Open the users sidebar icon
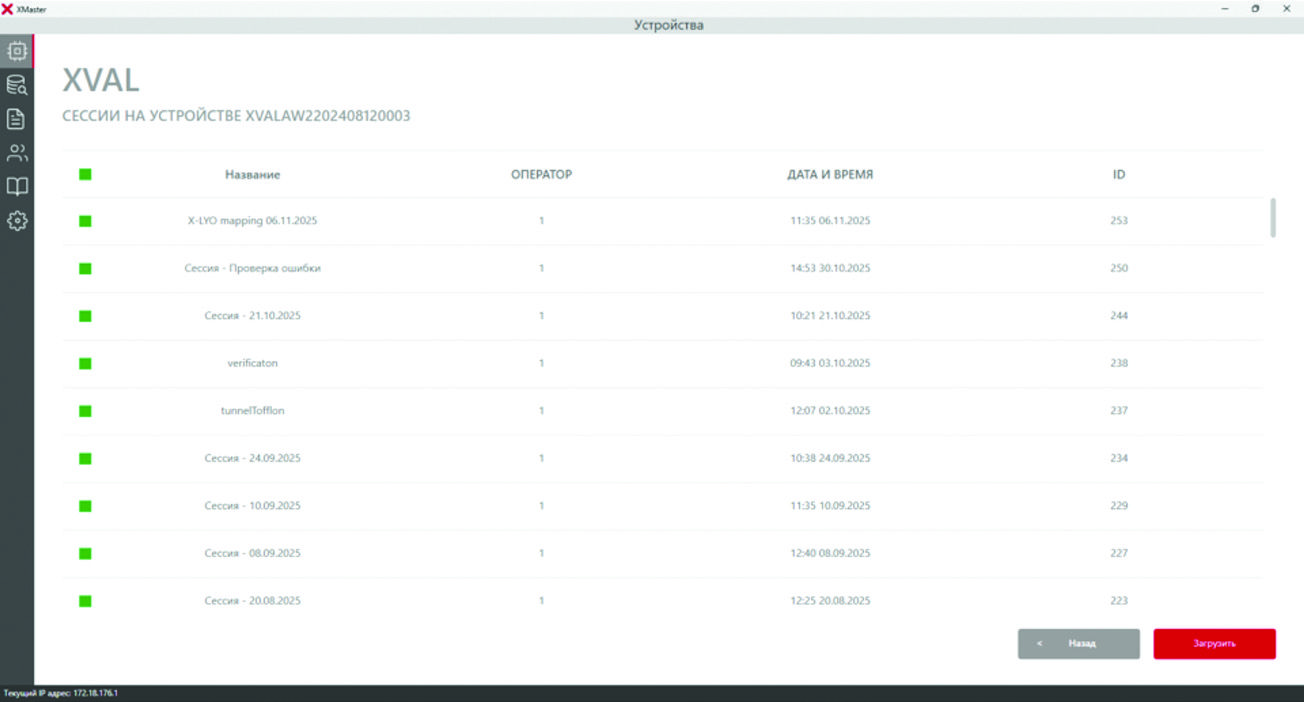 [x=17, y=154]
